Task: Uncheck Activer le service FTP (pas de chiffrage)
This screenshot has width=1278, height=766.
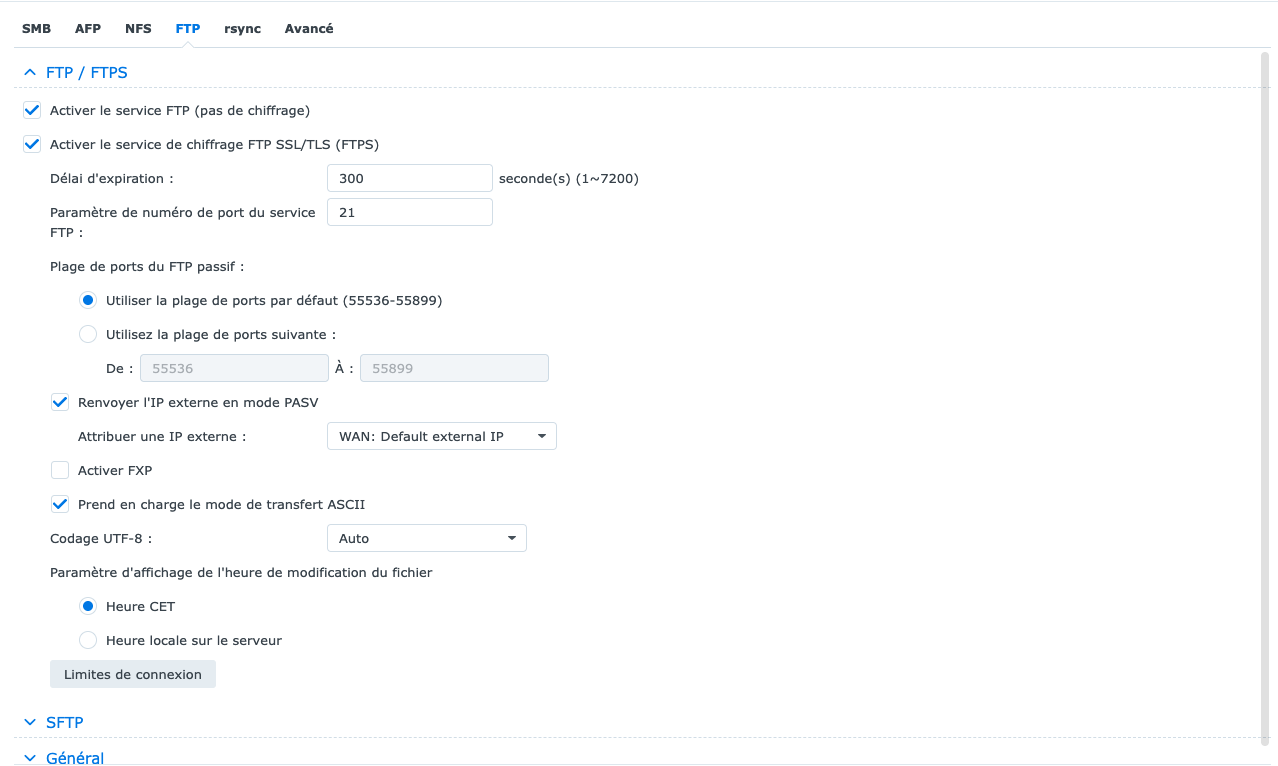Action: point(32,110)
